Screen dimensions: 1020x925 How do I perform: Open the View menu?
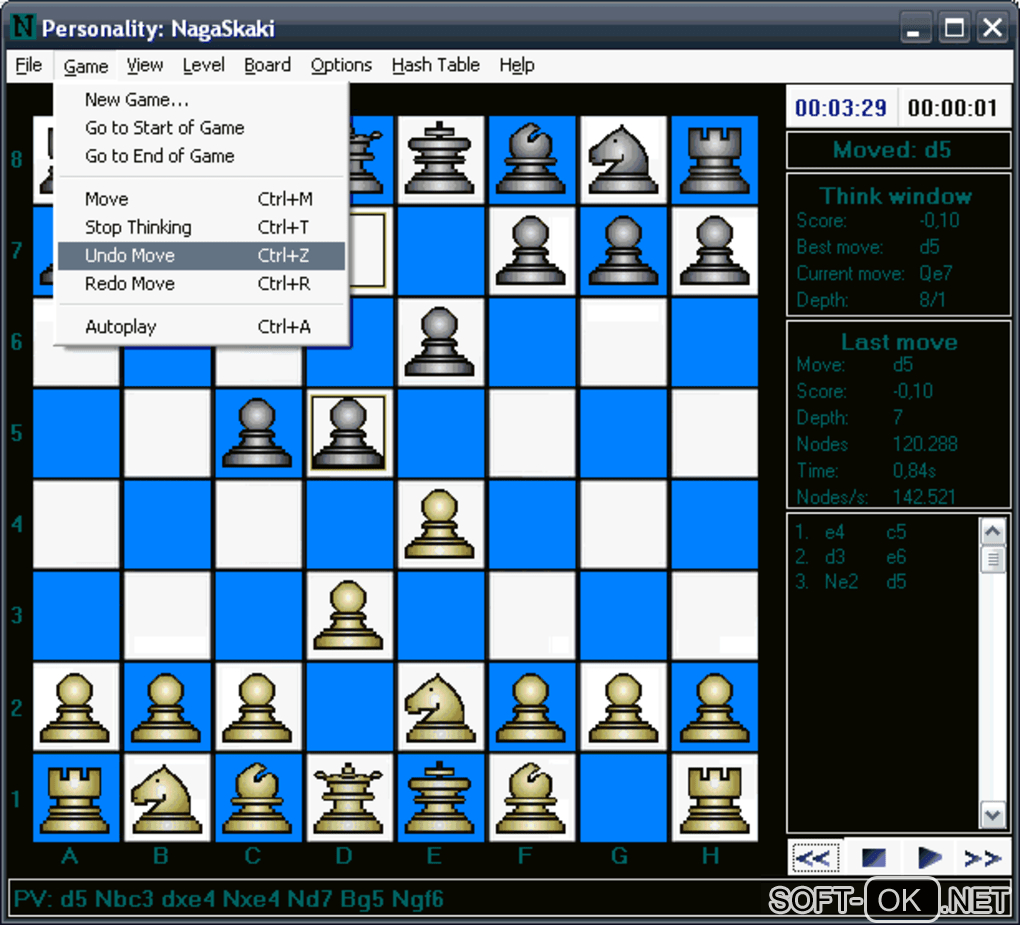click(144, 65)
